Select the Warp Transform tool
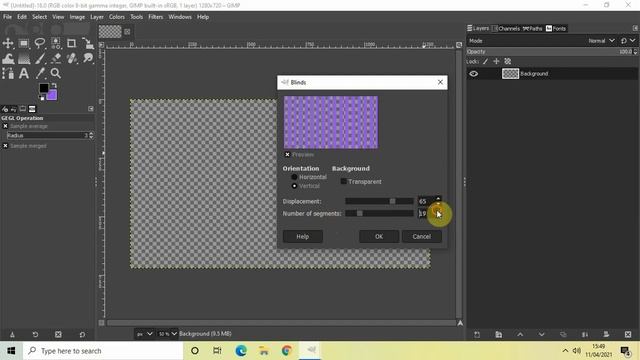Screen dimensions: 640x360 (x=8, y=59)
